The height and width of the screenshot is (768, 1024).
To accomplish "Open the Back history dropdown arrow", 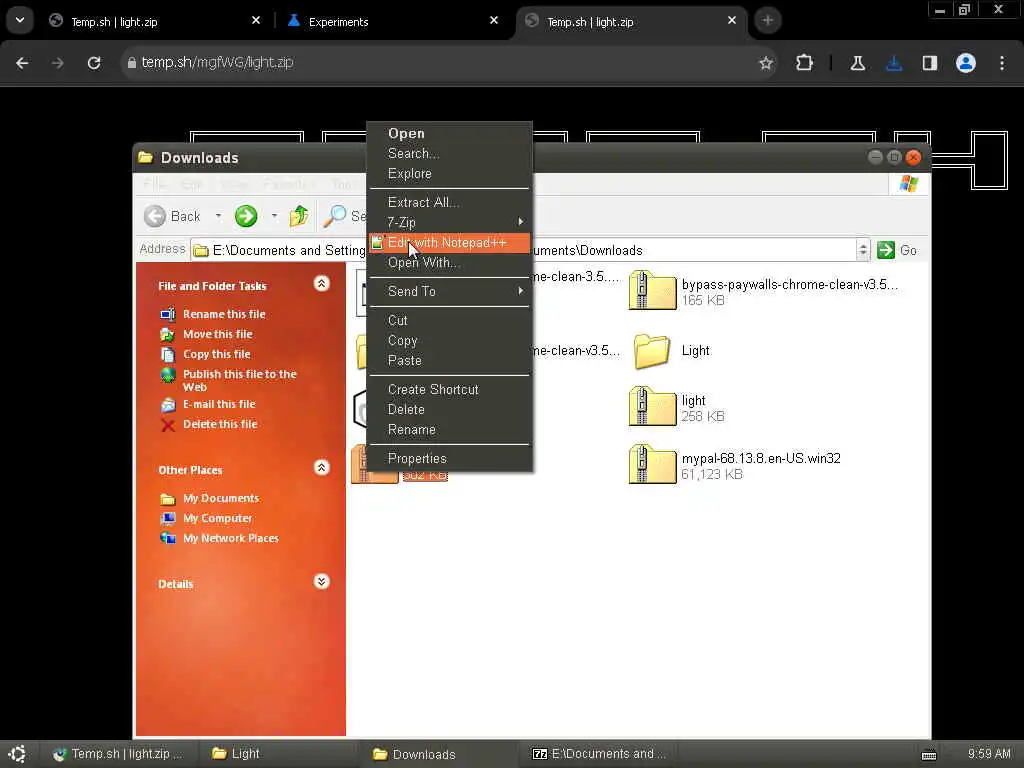I will pos(218,216).
